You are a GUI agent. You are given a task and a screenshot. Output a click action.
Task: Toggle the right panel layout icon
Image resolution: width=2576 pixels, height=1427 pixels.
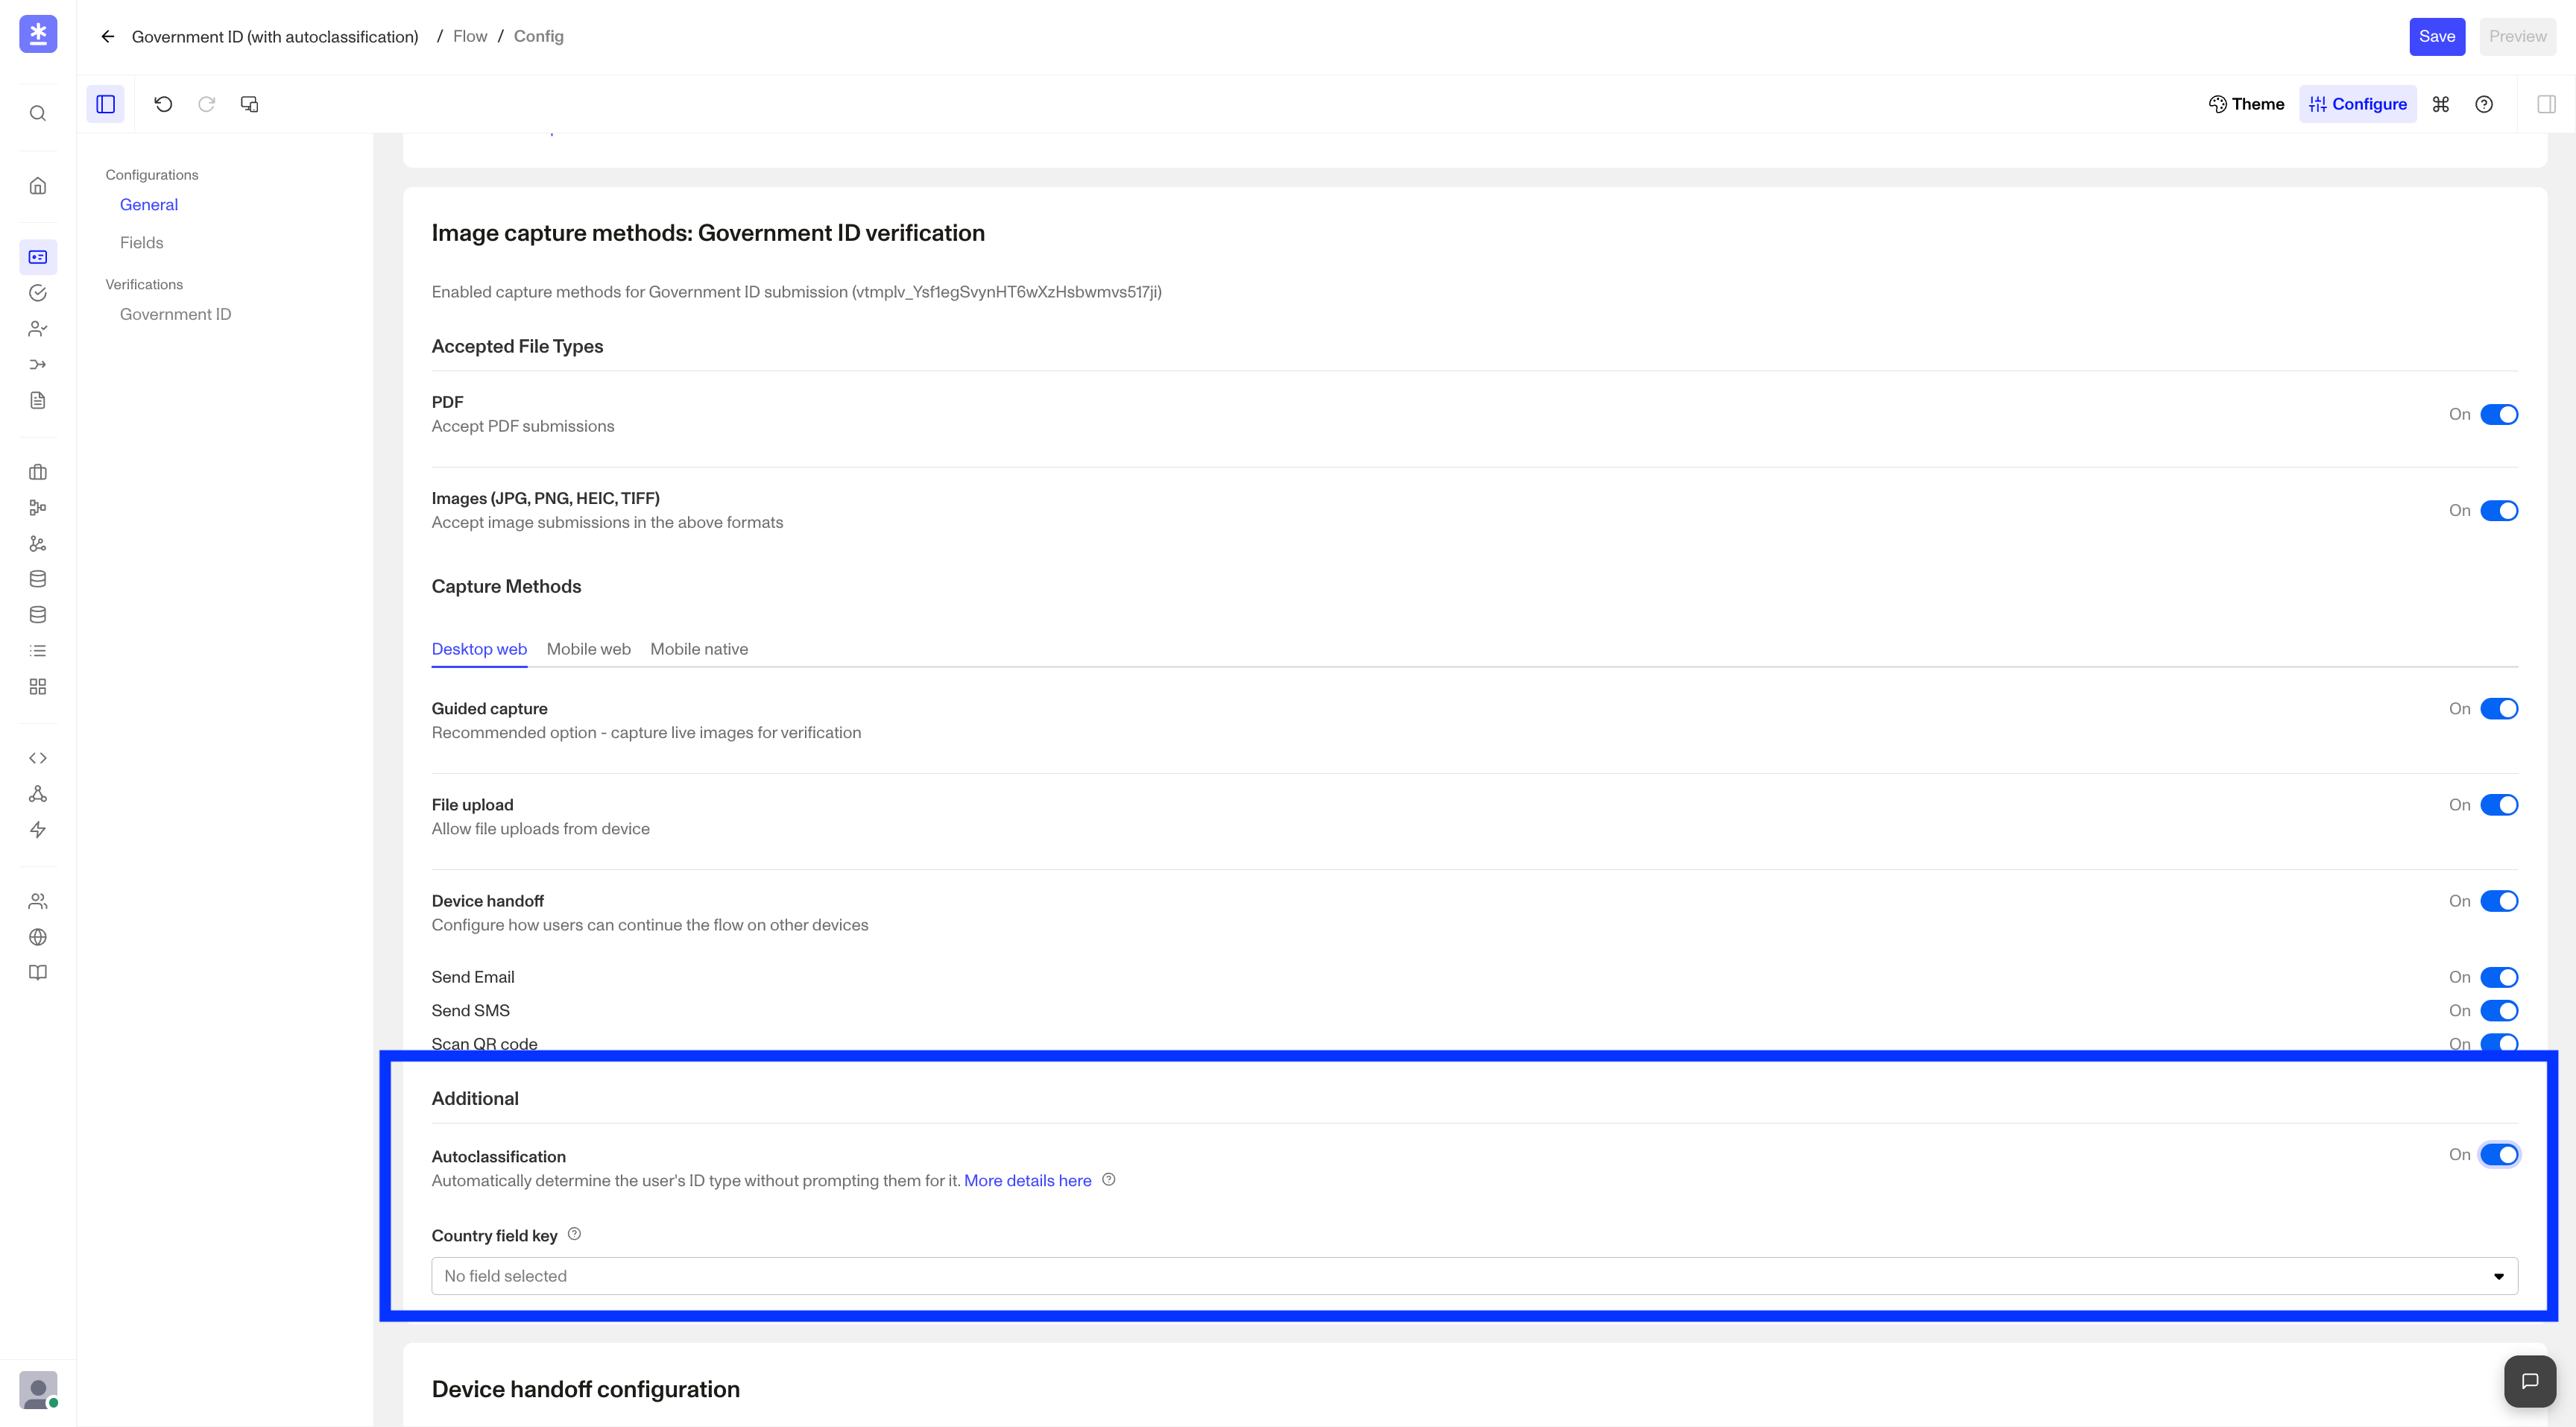pyautogui.click(x=2546, y=104)
